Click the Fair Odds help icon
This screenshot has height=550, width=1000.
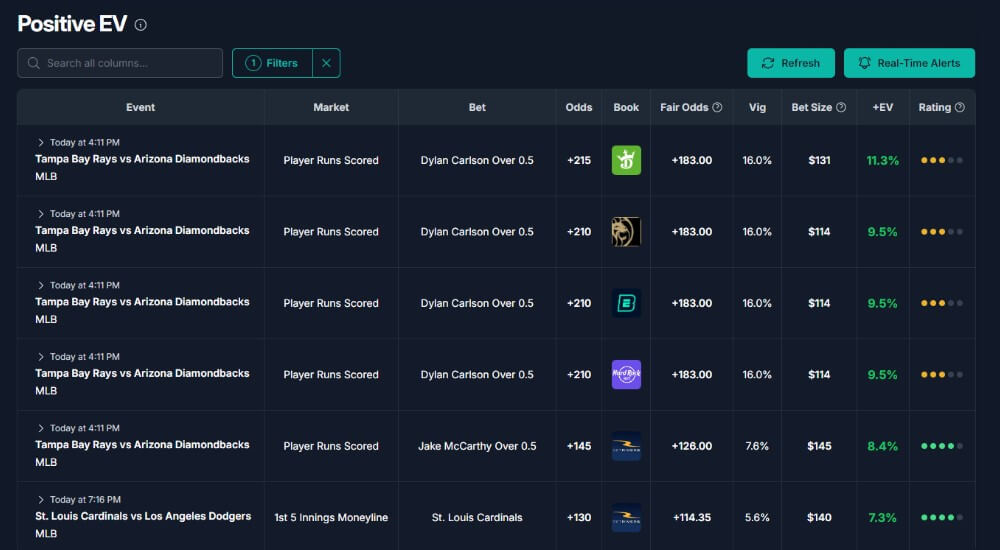click(717, 107)
